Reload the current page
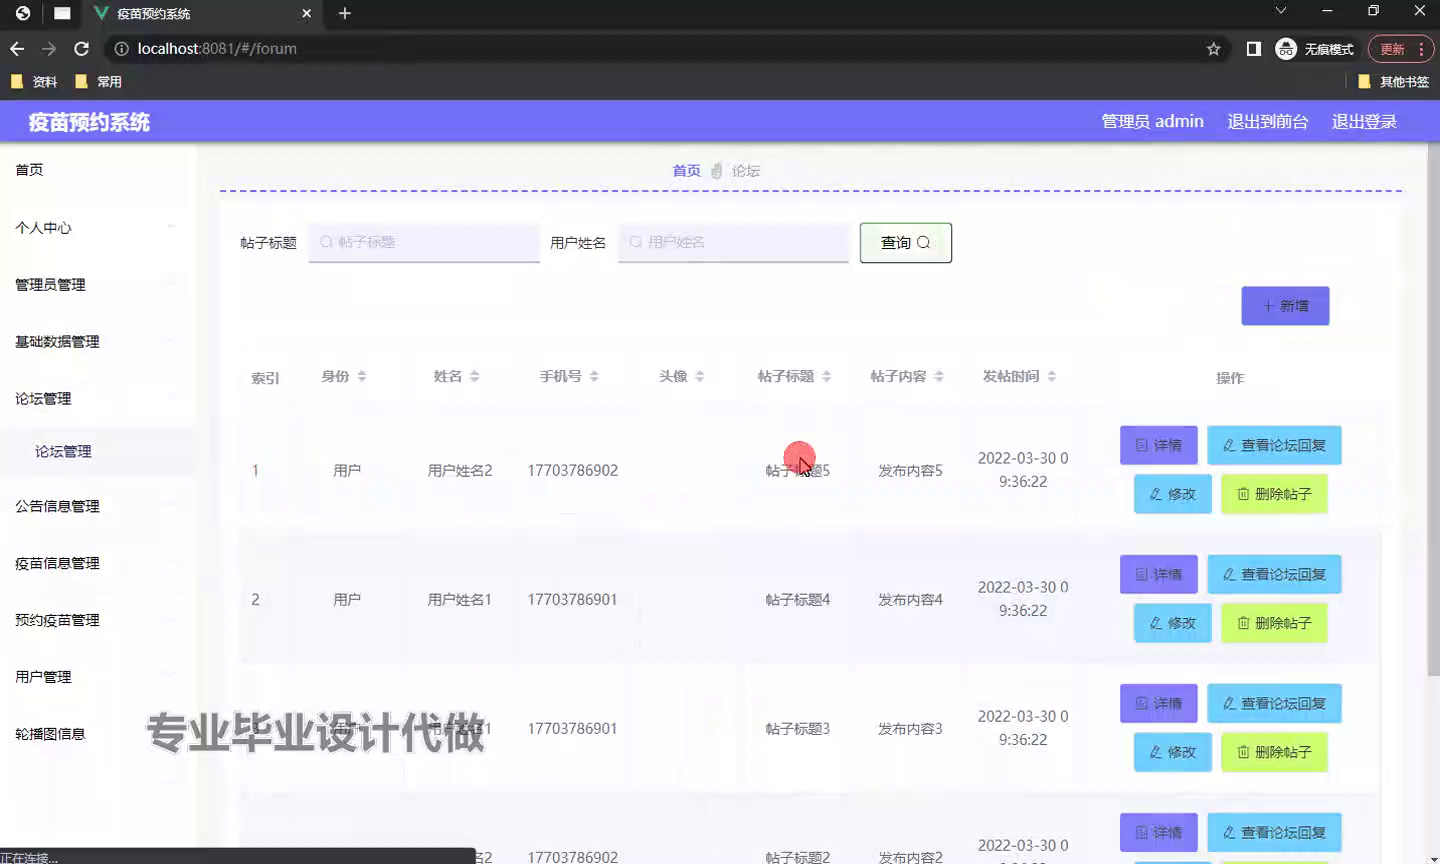This screenshot has height=864, width=1440. 81,48
